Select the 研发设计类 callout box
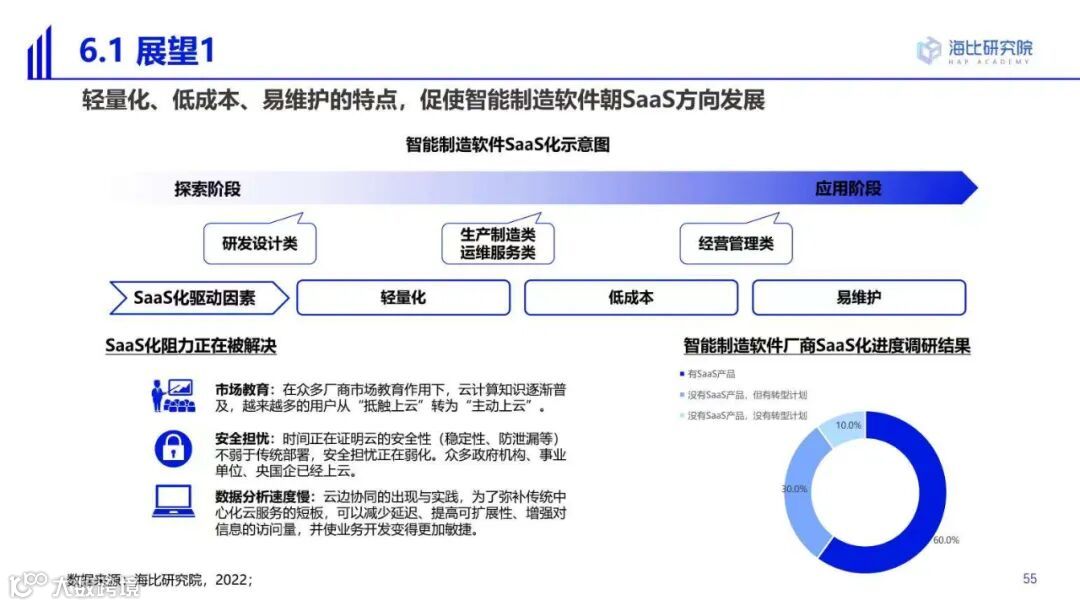Viewport: 1080px width, 606px height. pos(260,243)
